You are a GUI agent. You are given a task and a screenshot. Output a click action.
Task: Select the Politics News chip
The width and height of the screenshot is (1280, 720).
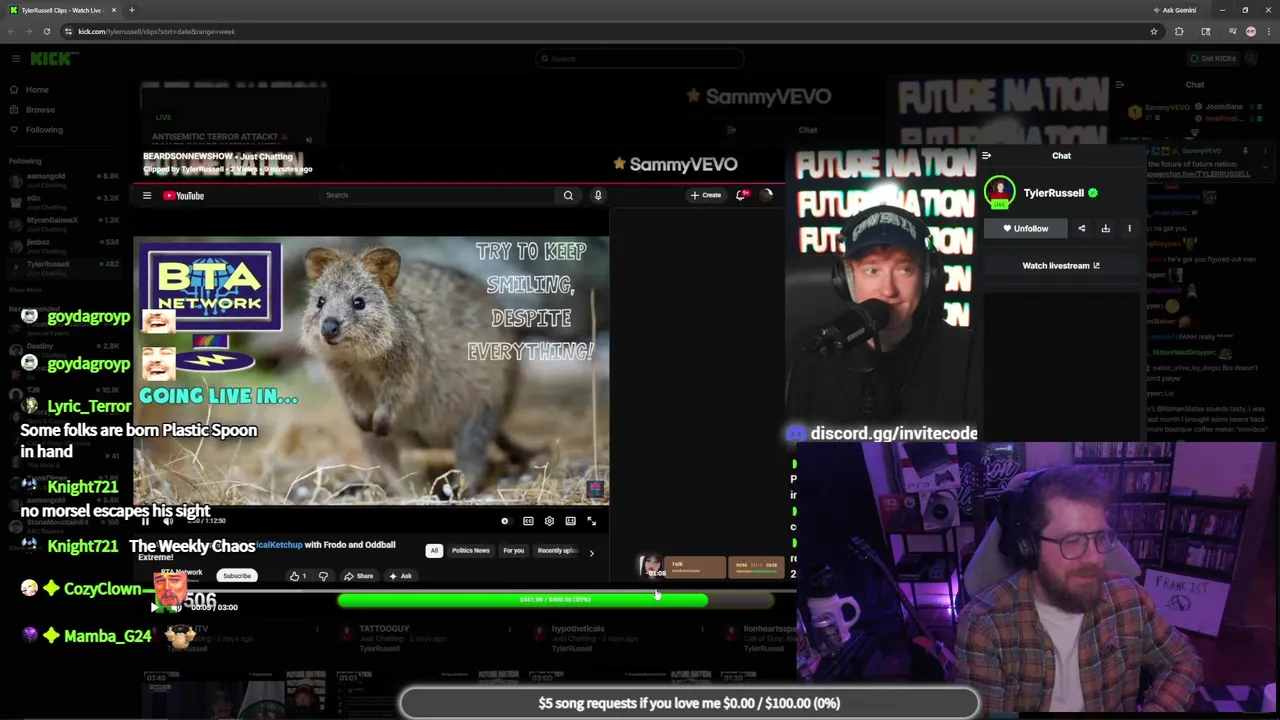click(x=470, y=551)
